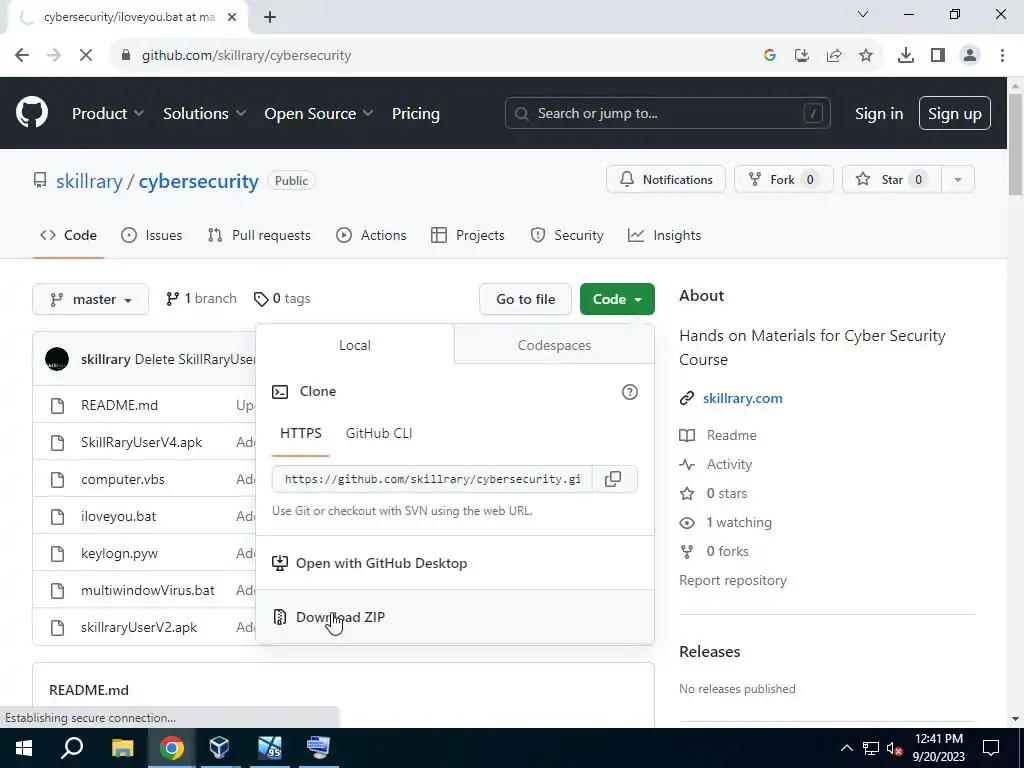
Task: Open a new browser tab
Action: tap(270, 17)
